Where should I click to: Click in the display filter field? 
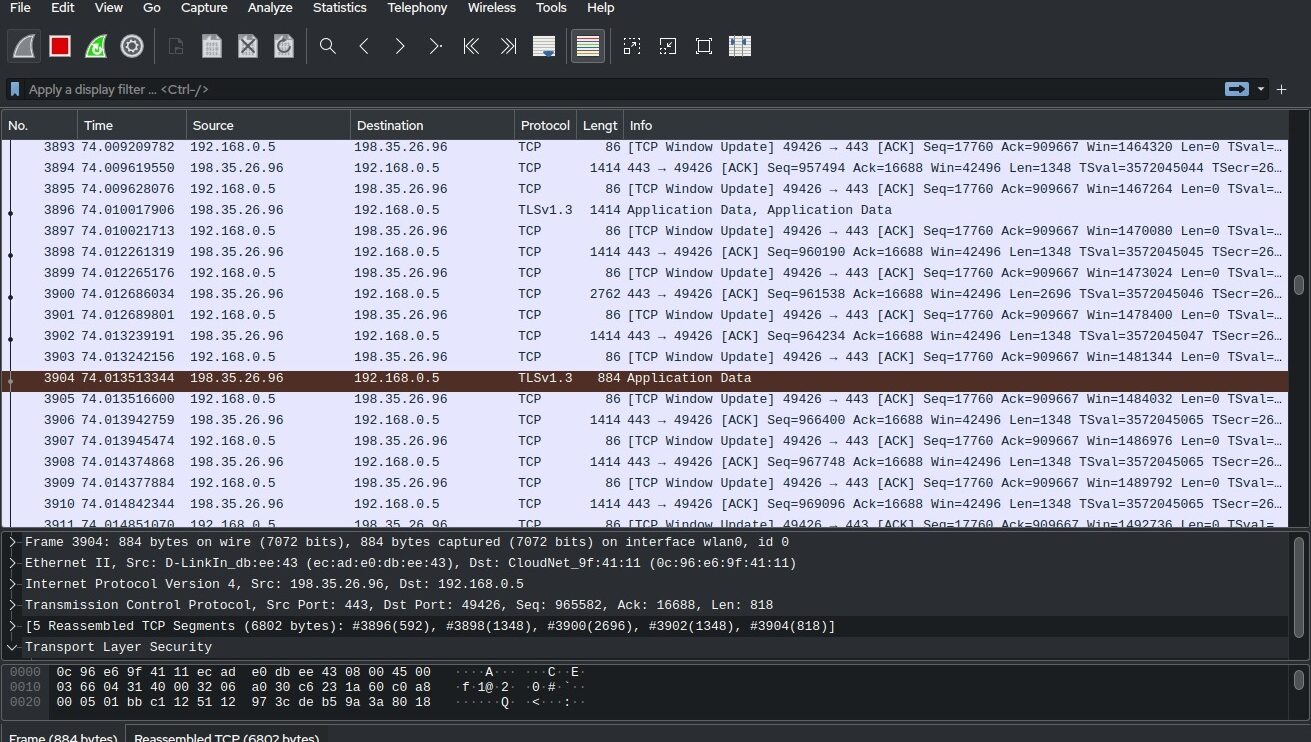coord(600,89)
